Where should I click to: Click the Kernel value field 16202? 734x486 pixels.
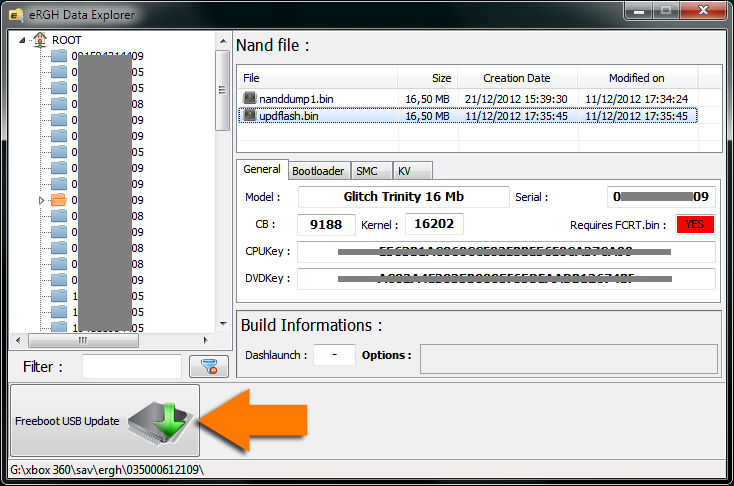(433, 225)
